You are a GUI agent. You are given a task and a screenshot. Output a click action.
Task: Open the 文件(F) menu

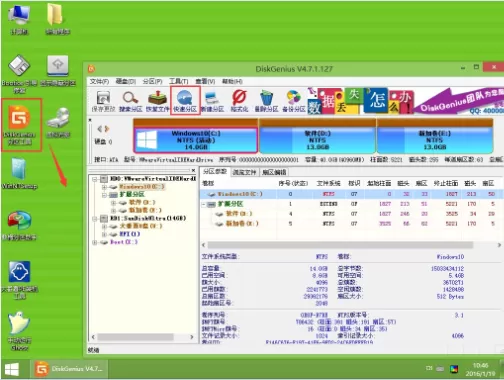[x=99, y=81]
